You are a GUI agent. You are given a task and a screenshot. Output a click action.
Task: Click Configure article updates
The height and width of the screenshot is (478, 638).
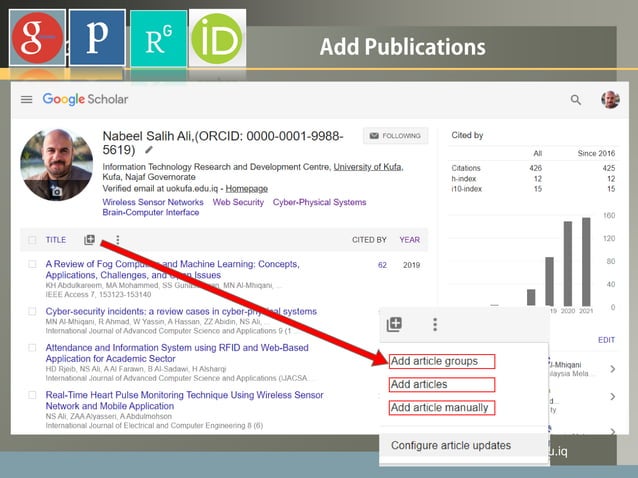tap(451, 445)
